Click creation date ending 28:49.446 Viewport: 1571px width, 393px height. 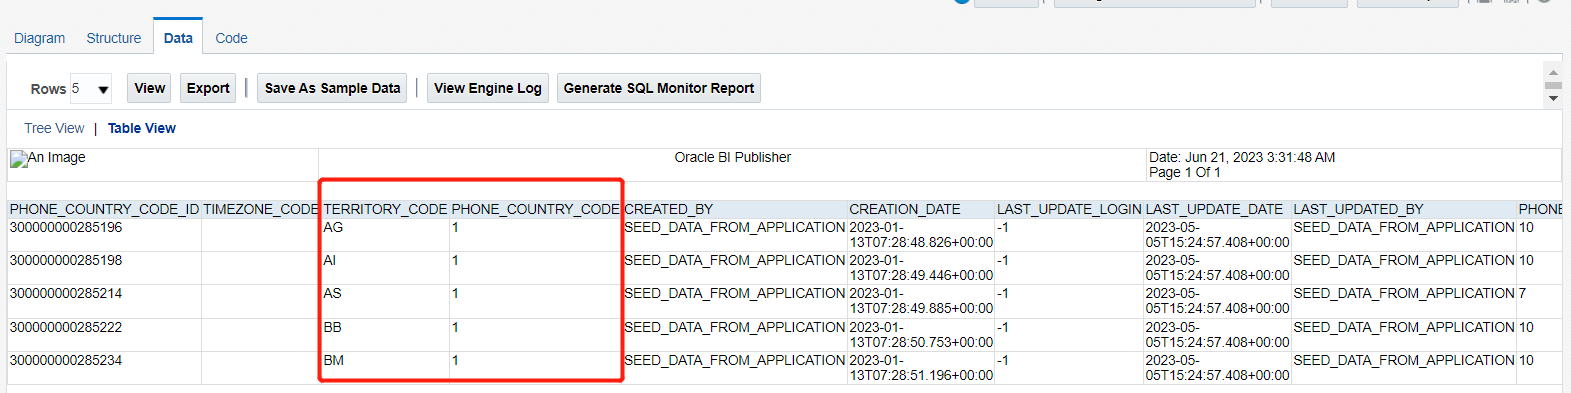click(921, 268)
